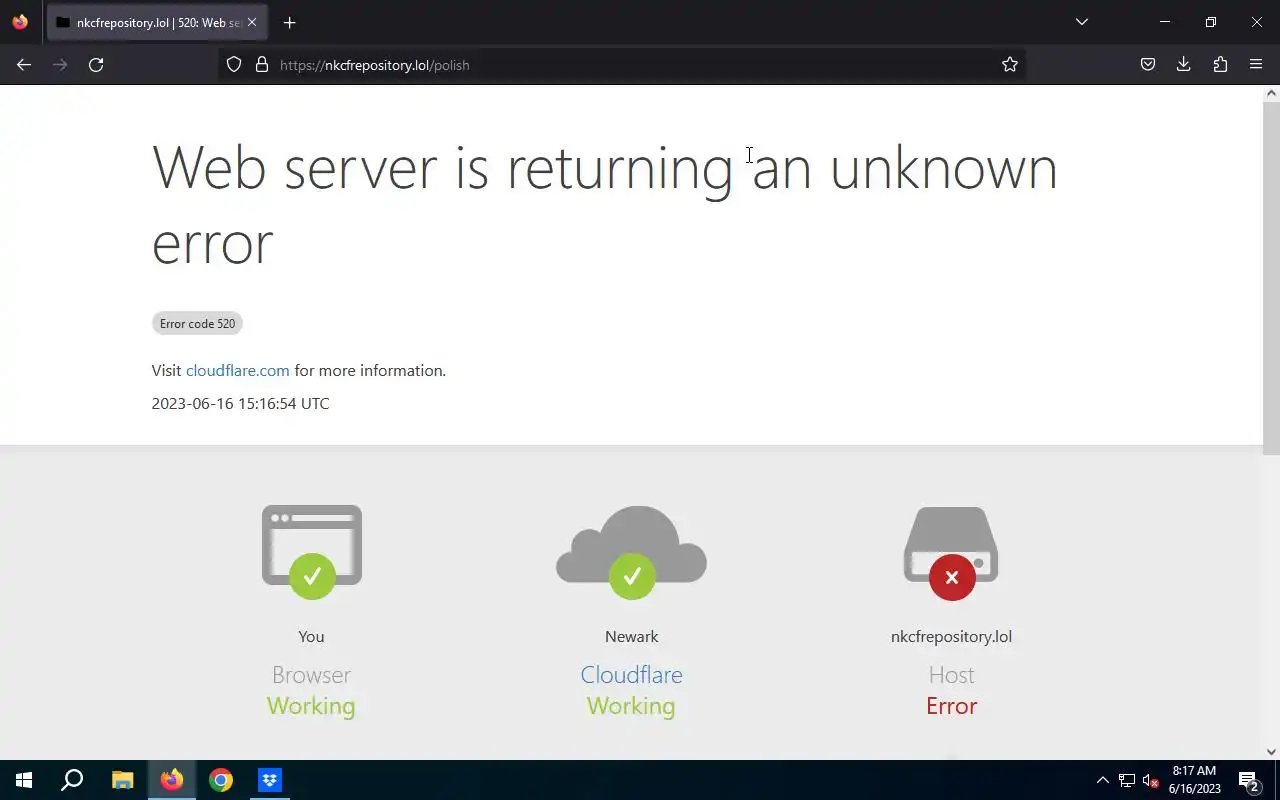Follow the cloudflare.com link
Image resolution: width=1280 pixels, height=800 pixels.
[238, 370]
